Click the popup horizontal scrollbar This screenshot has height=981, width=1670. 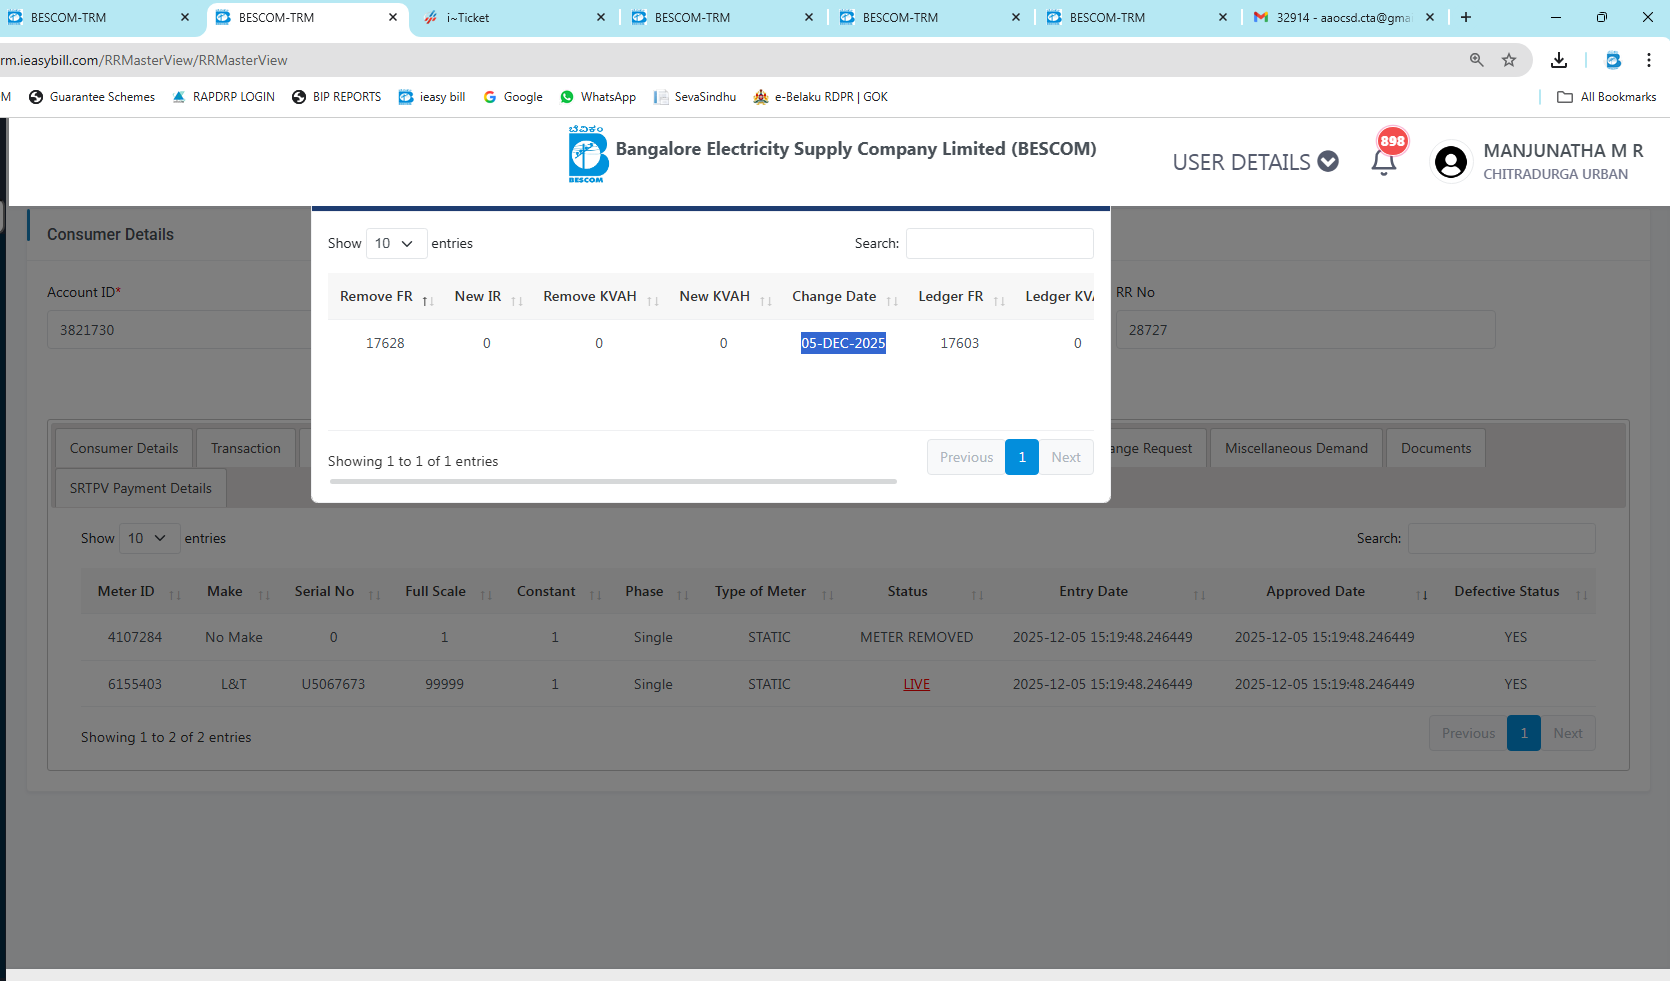pos(613,481)
